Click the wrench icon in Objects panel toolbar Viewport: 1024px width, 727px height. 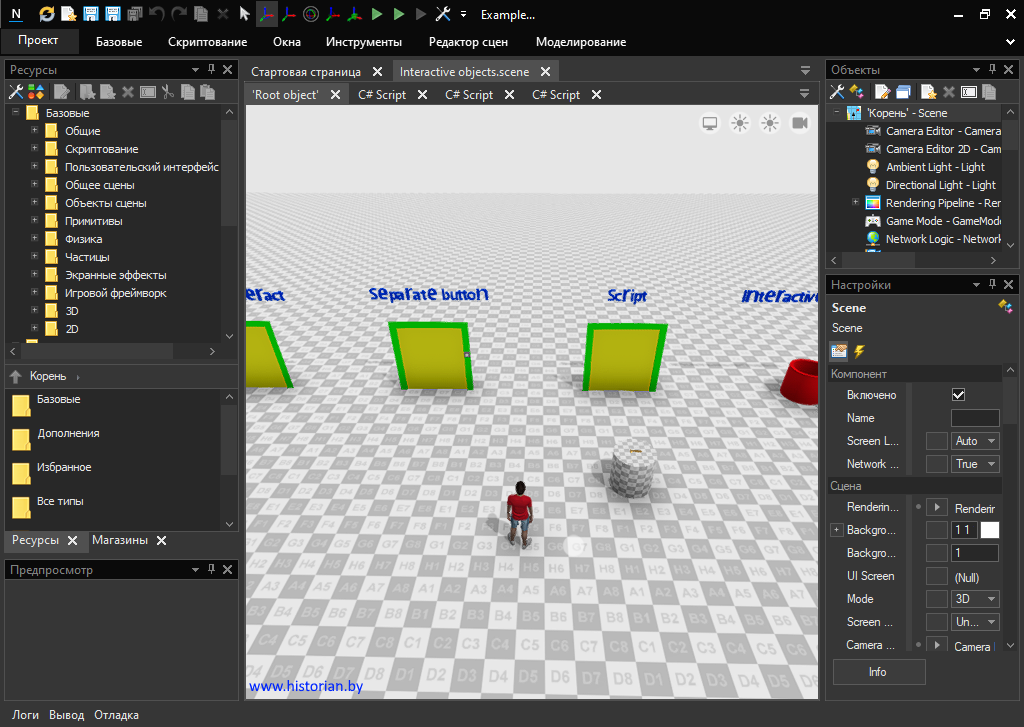point(837,92)
